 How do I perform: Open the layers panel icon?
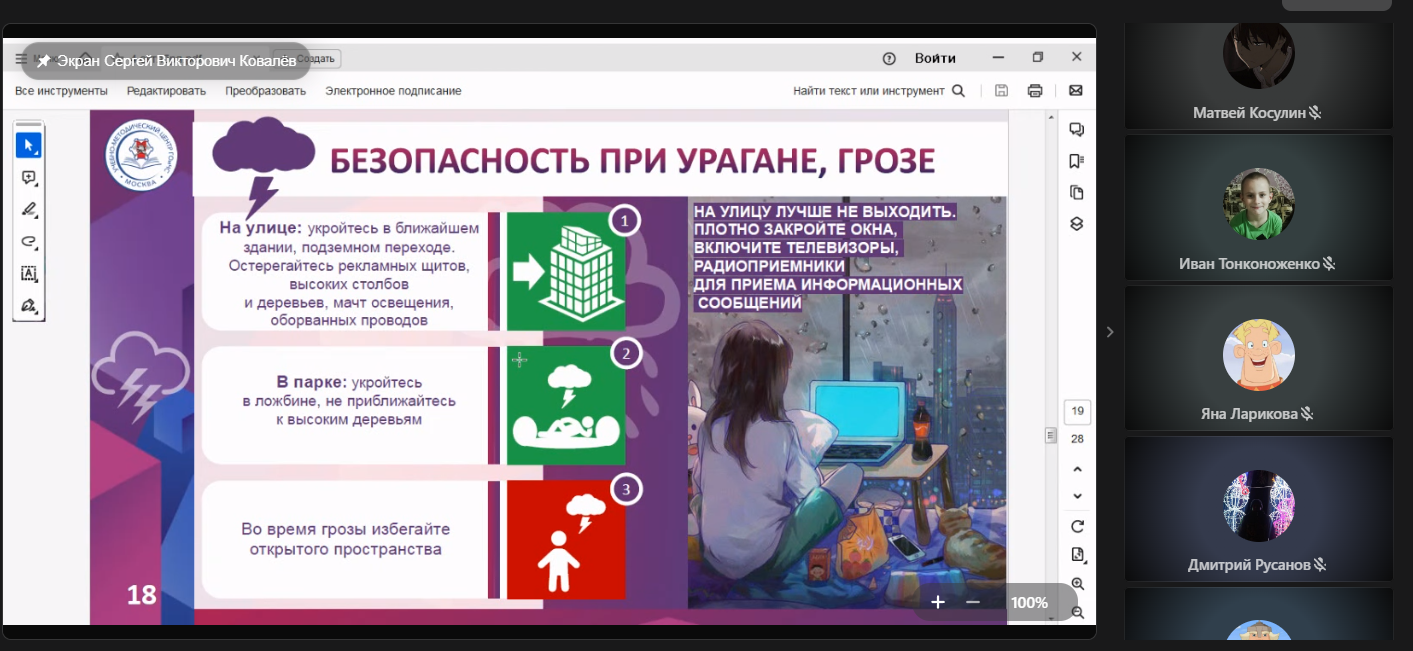pyautogui.click(x=1077, y=224)
